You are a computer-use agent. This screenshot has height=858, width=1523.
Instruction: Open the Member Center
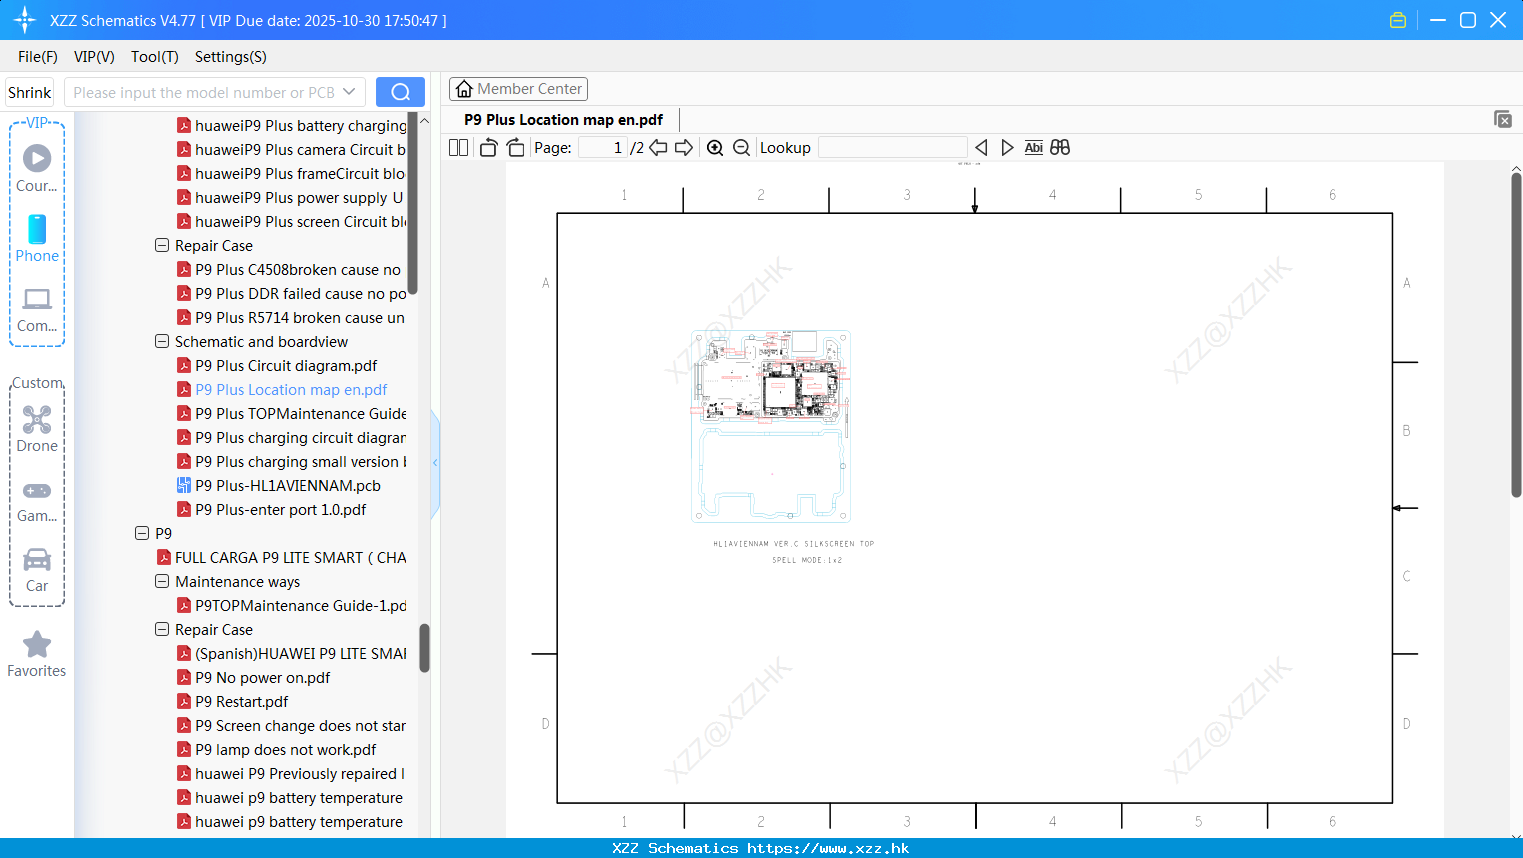(518, 89)
